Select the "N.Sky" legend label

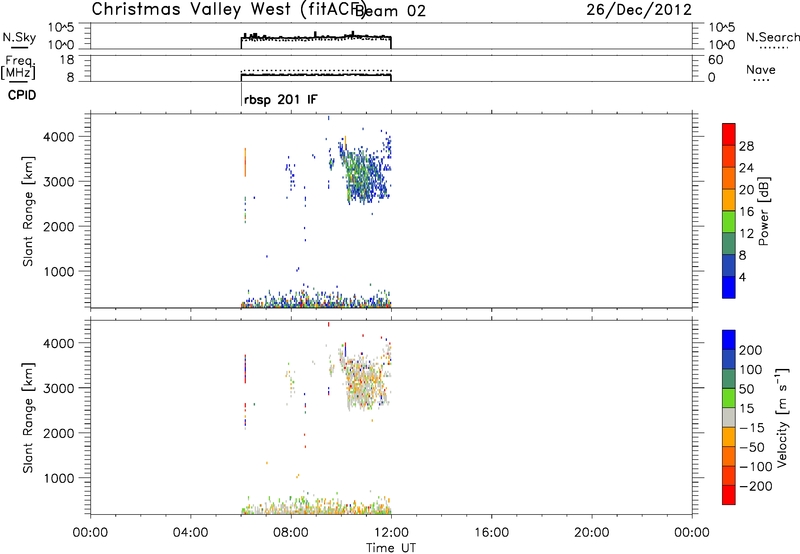pyautogui.click(x=19, y=37)
